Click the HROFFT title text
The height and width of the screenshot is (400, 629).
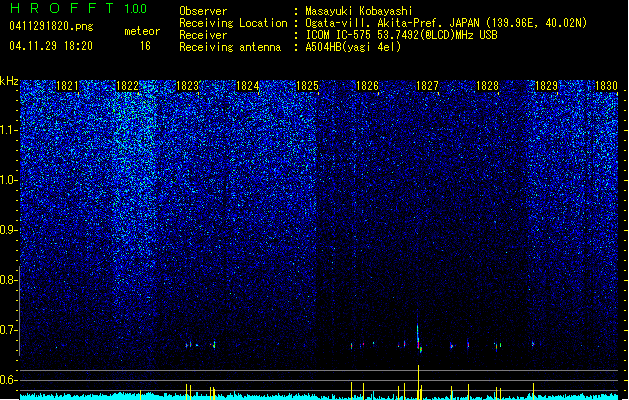pyautogui.click(x=62, y=8)
